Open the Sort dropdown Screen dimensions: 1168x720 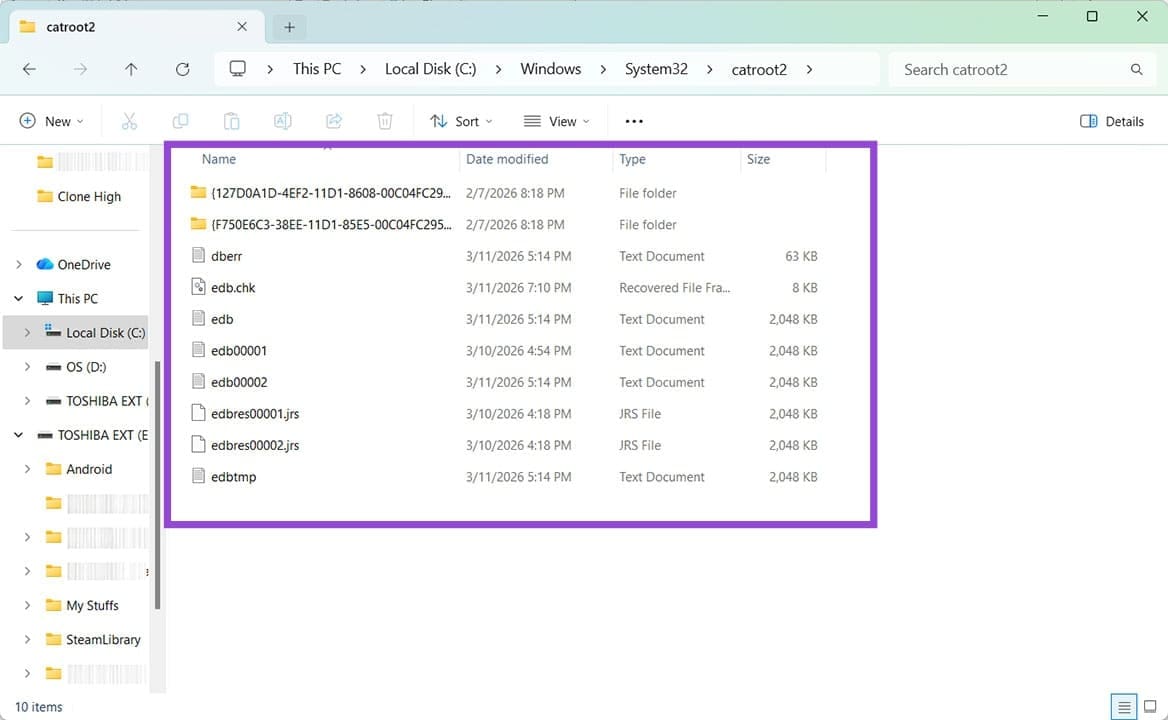point(460,120)
